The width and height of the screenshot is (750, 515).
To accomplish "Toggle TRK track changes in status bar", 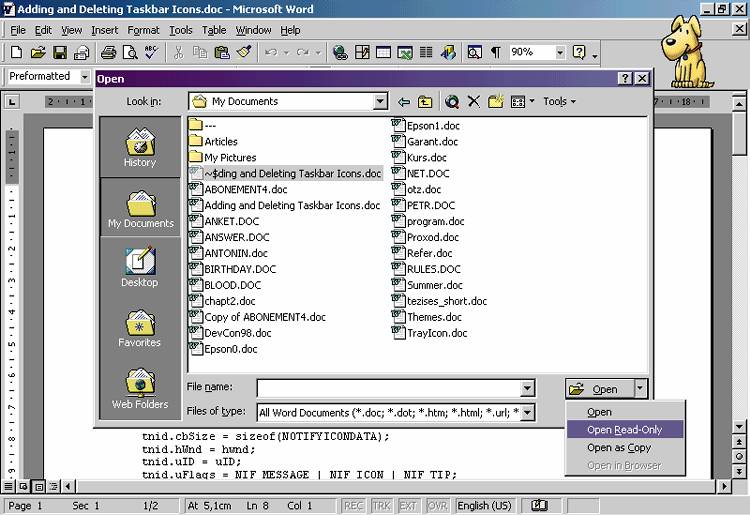I will tap(380, 505).
